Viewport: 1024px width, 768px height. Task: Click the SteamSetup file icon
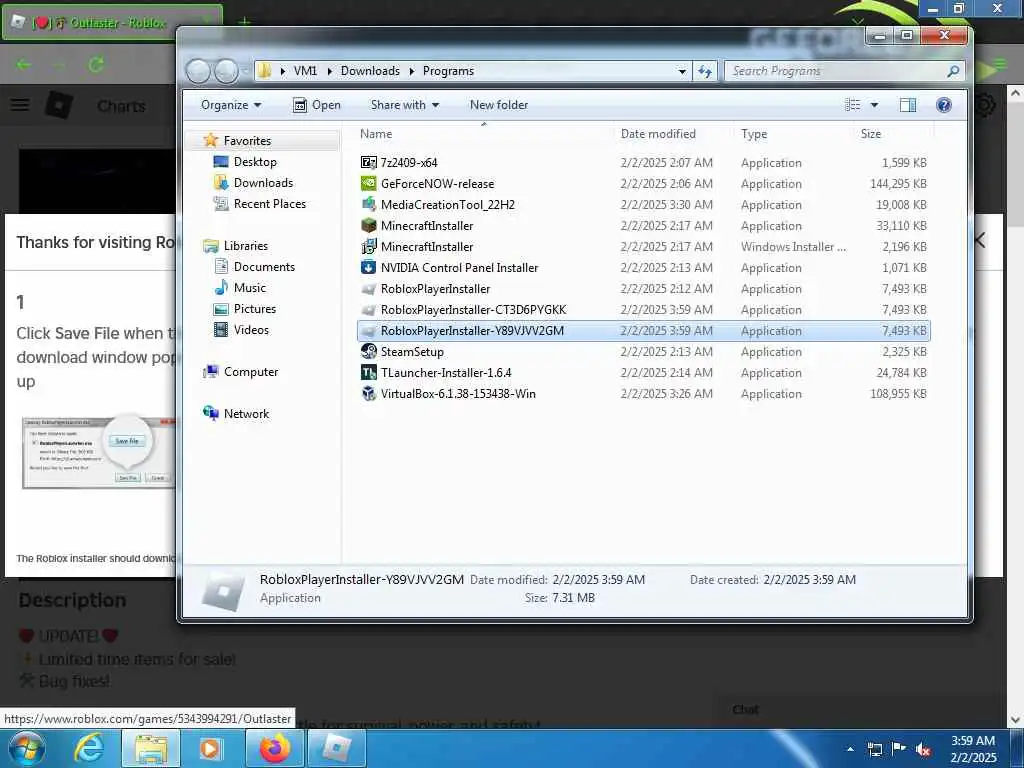point(368,351)
